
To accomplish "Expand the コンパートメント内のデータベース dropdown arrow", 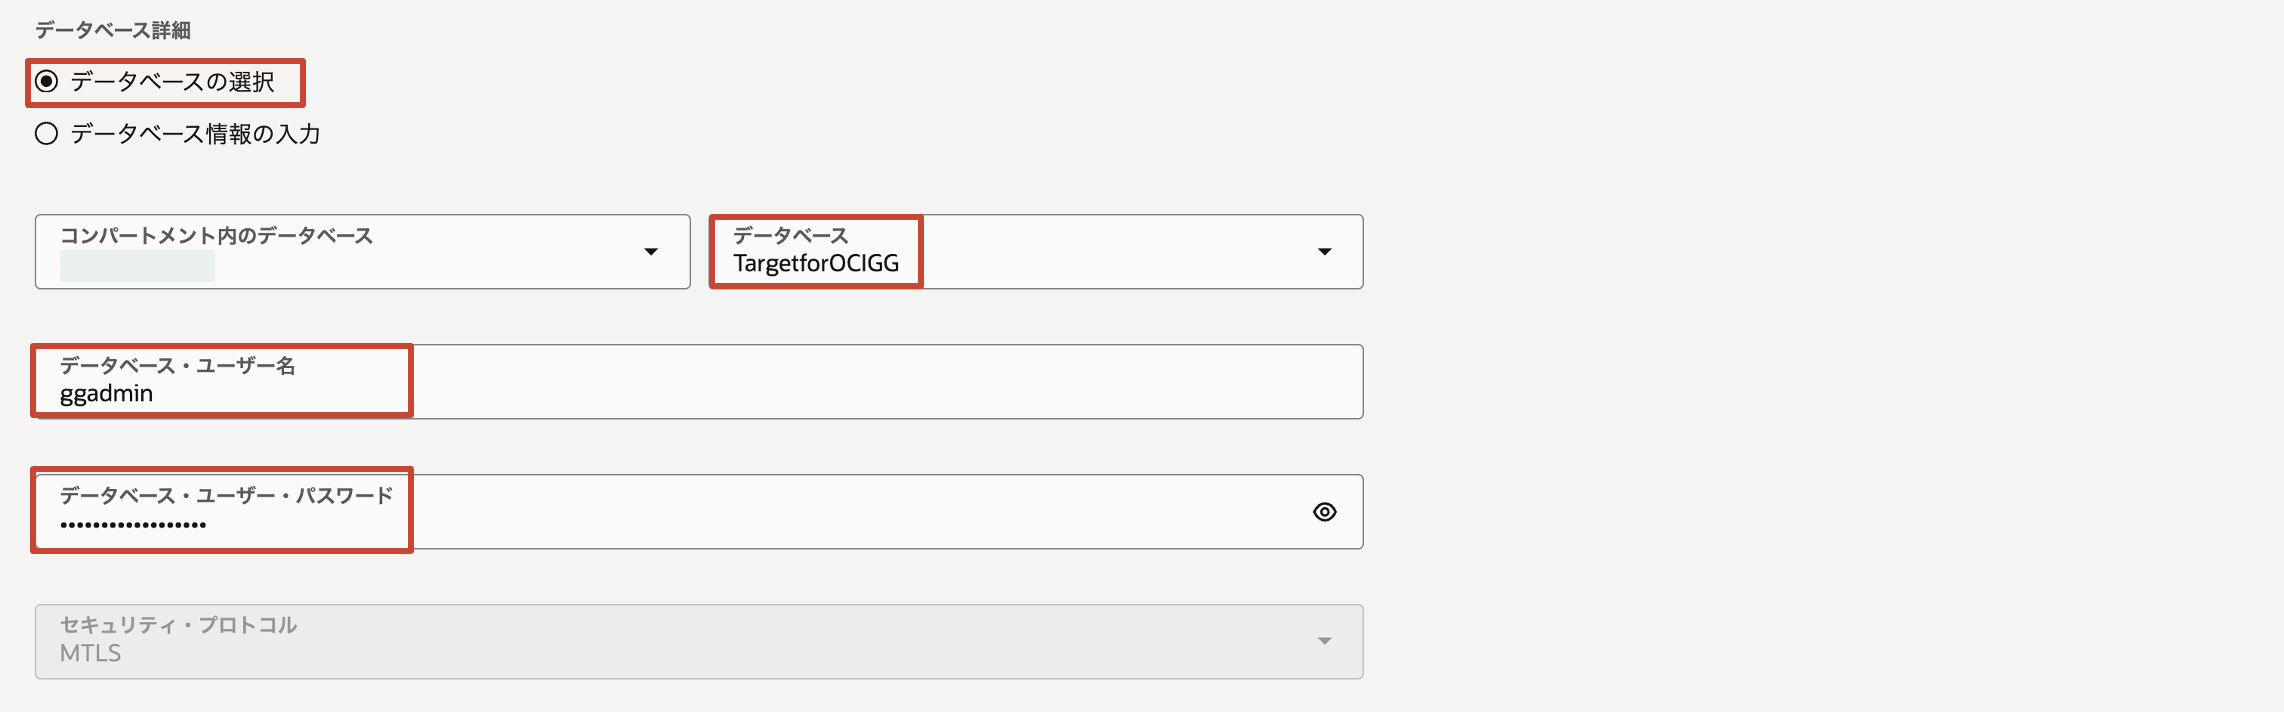I will pos(651,252).
